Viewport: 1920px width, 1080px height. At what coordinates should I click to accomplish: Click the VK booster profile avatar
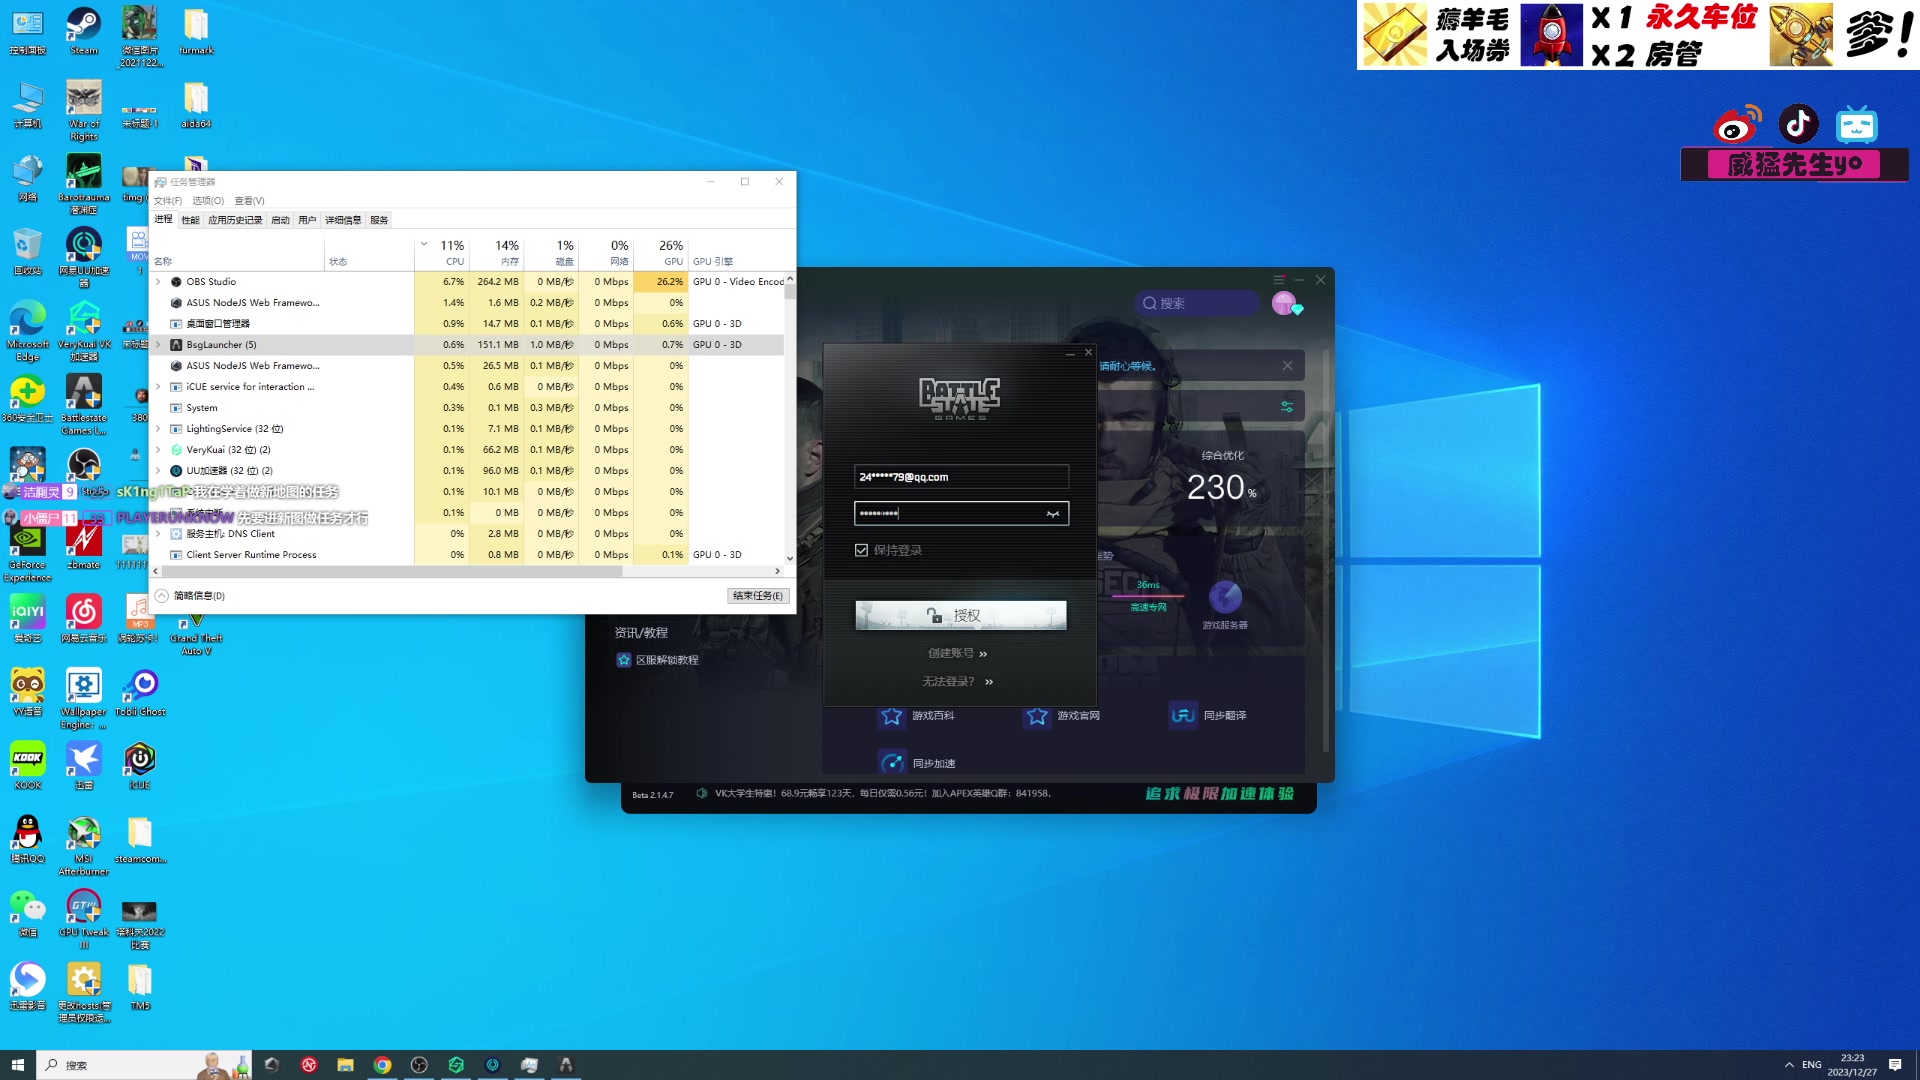(x=1284, y=303)
